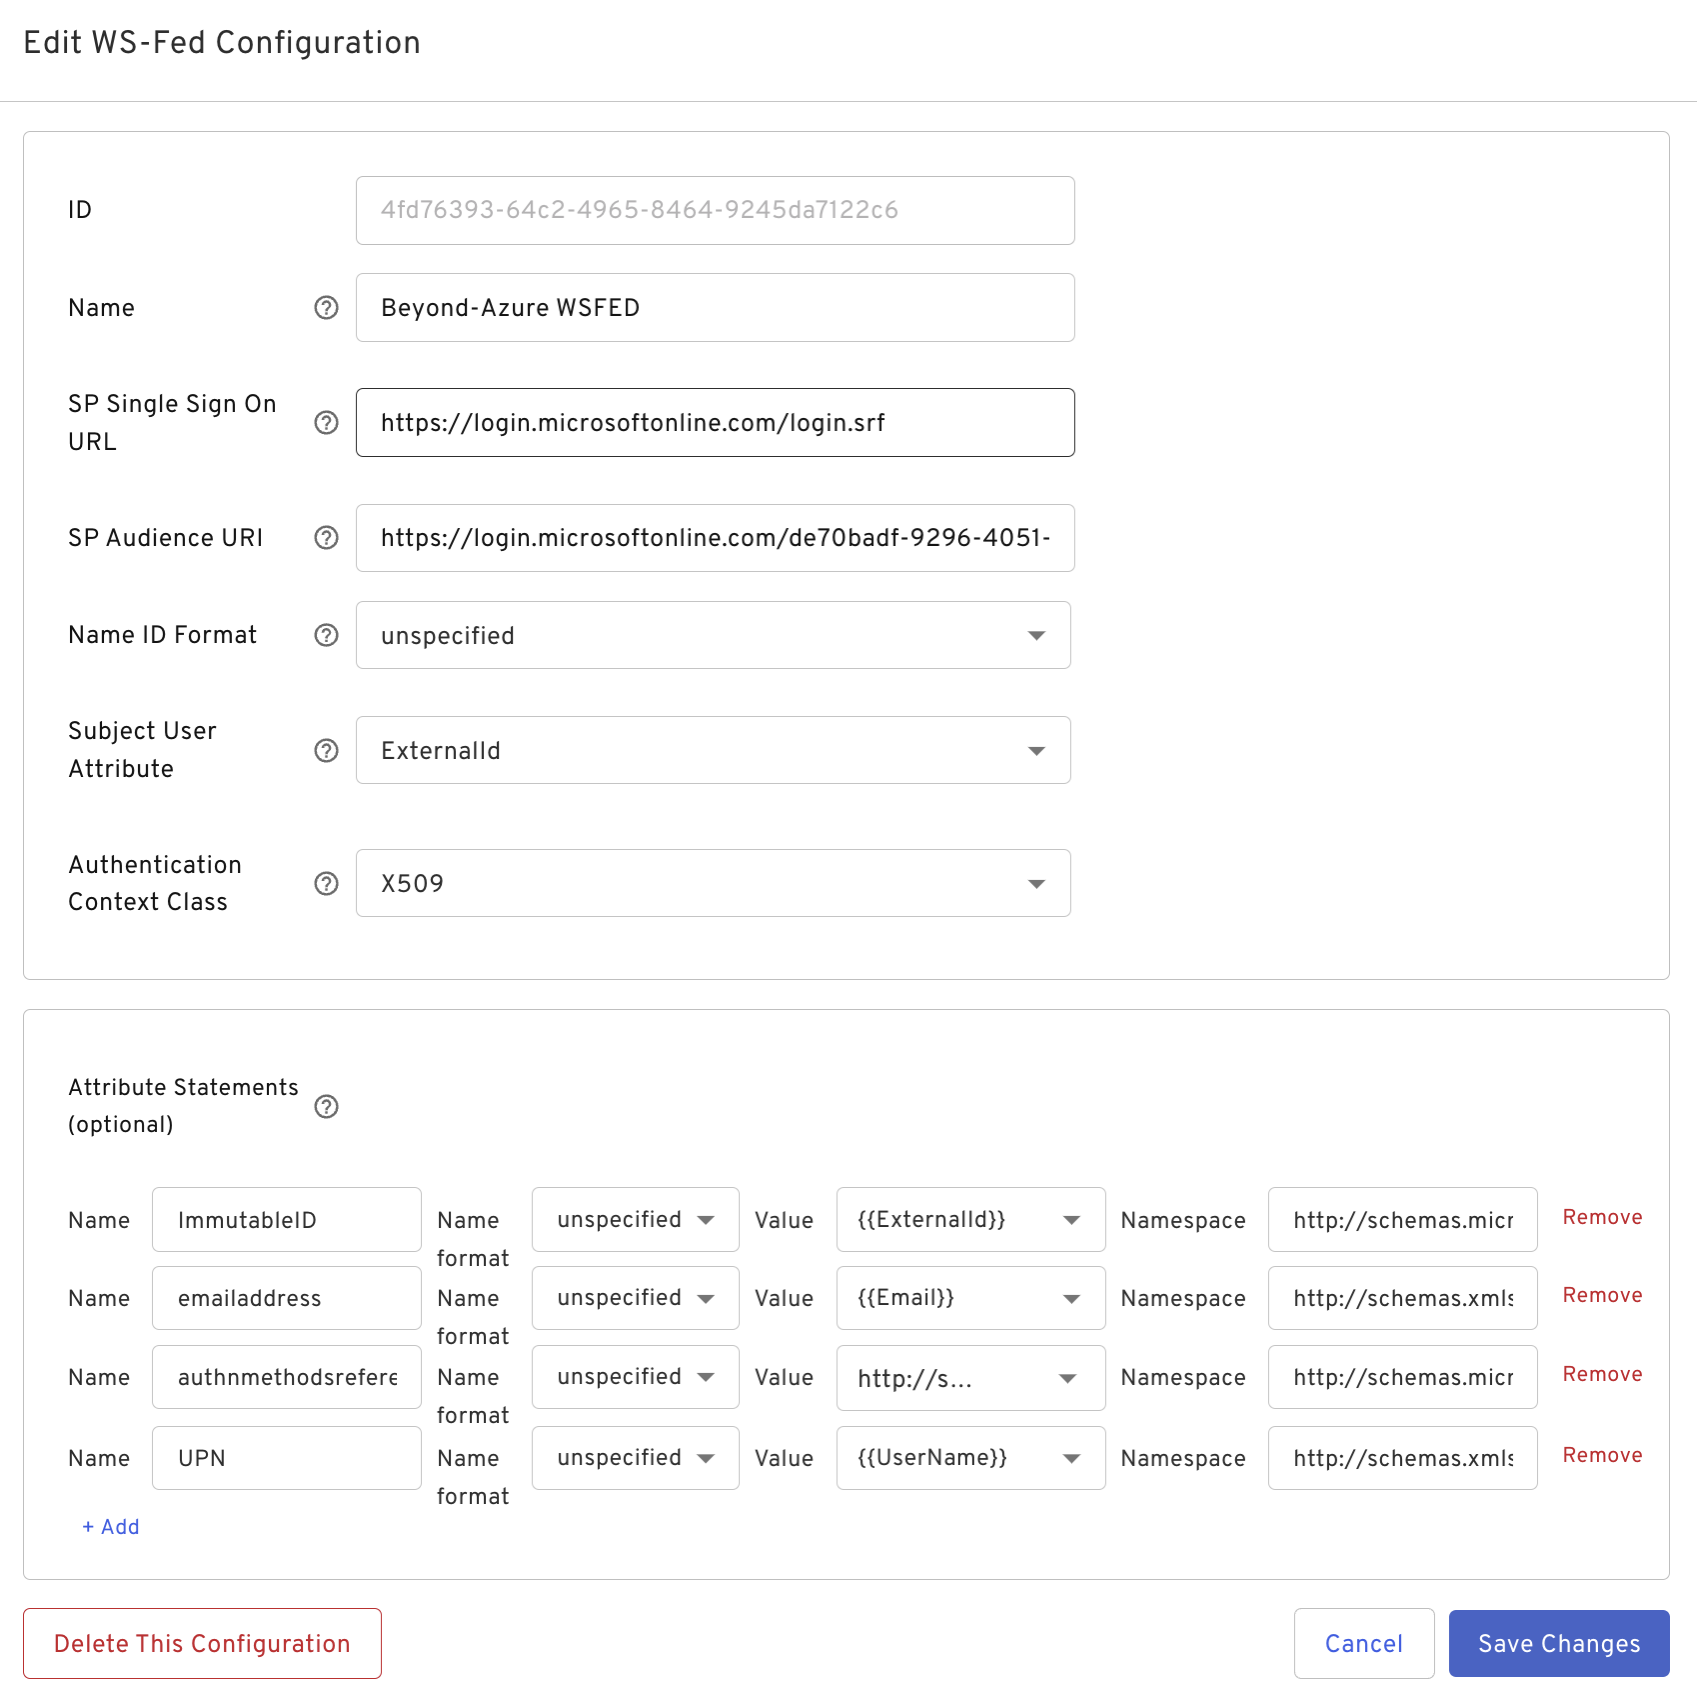Click the Name ID Format help icon
The image size is (1697, 1700).
point(326,635)
